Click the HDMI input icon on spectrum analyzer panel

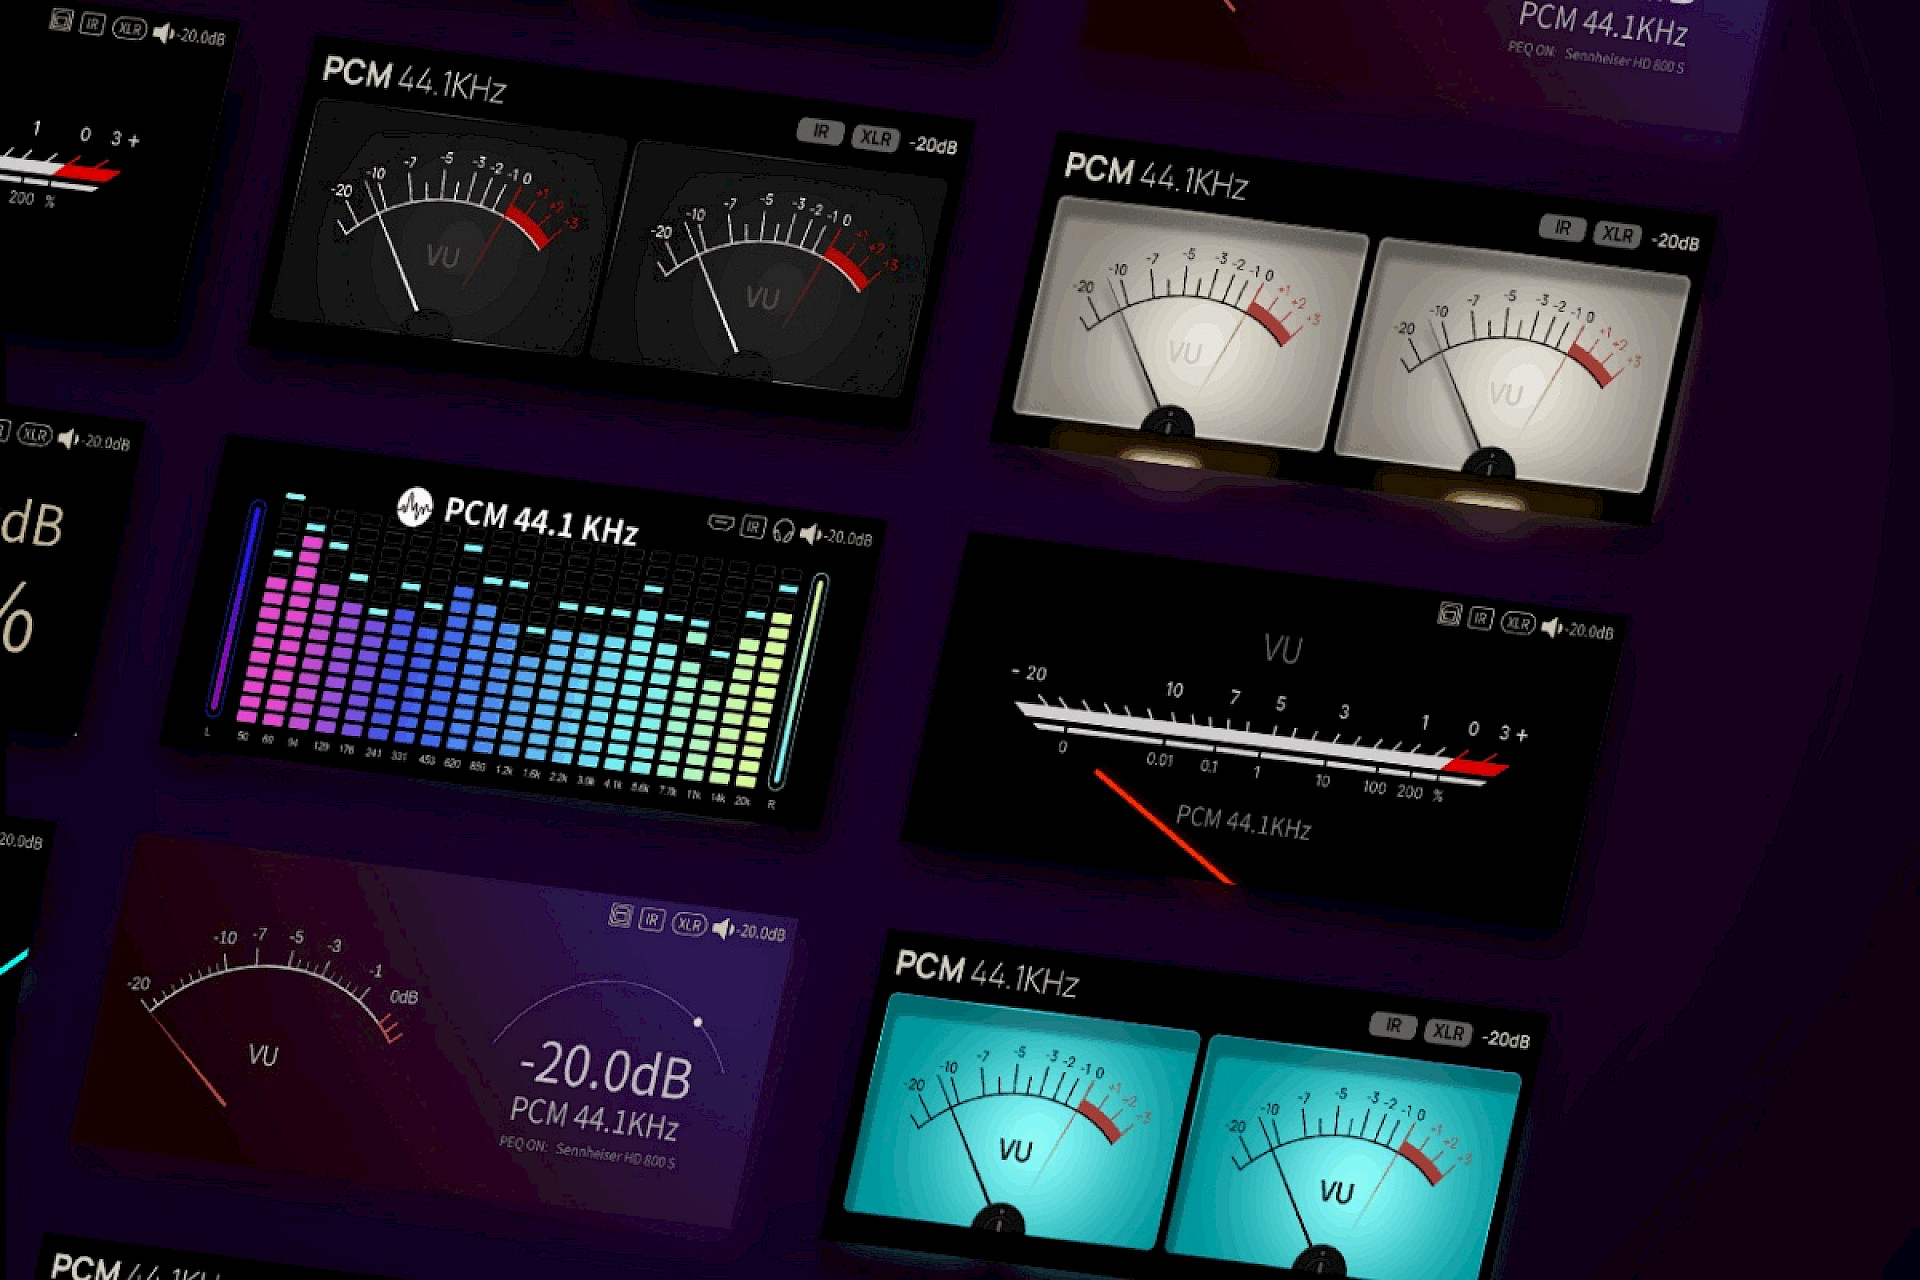(721, 522)
